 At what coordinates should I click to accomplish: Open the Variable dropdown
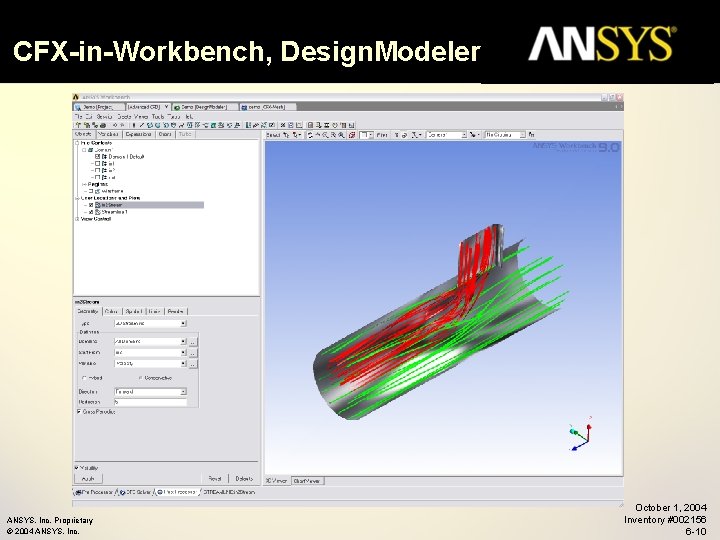point(183,363)
